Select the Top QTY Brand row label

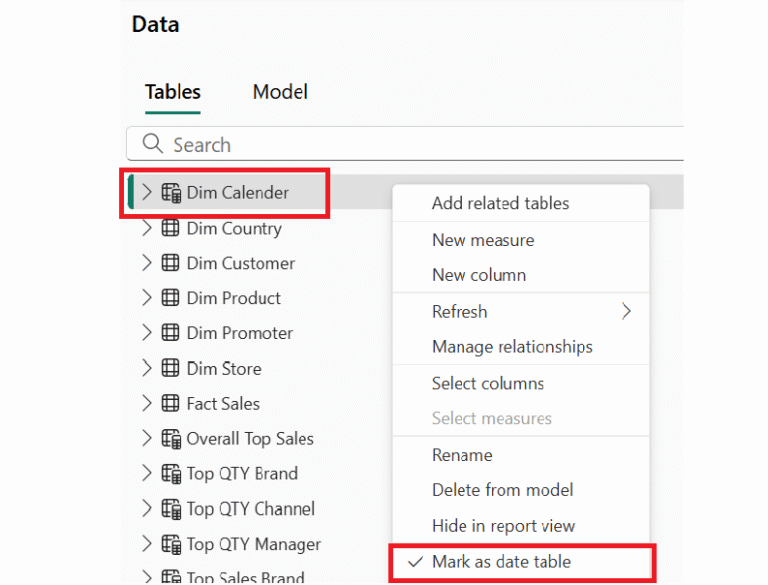click(242, 474)
